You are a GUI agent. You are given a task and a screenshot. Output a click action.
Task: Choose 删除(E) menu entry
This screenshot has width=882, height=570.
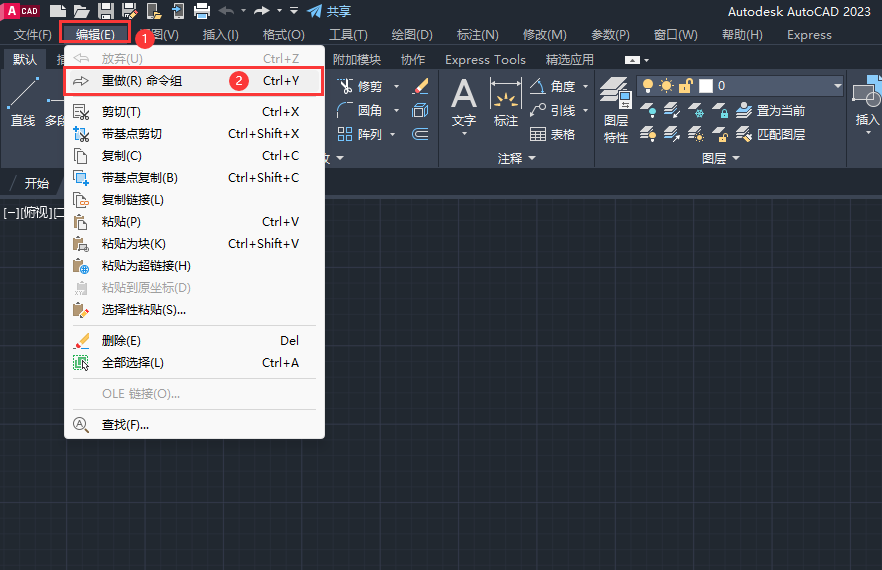point(194,341)
